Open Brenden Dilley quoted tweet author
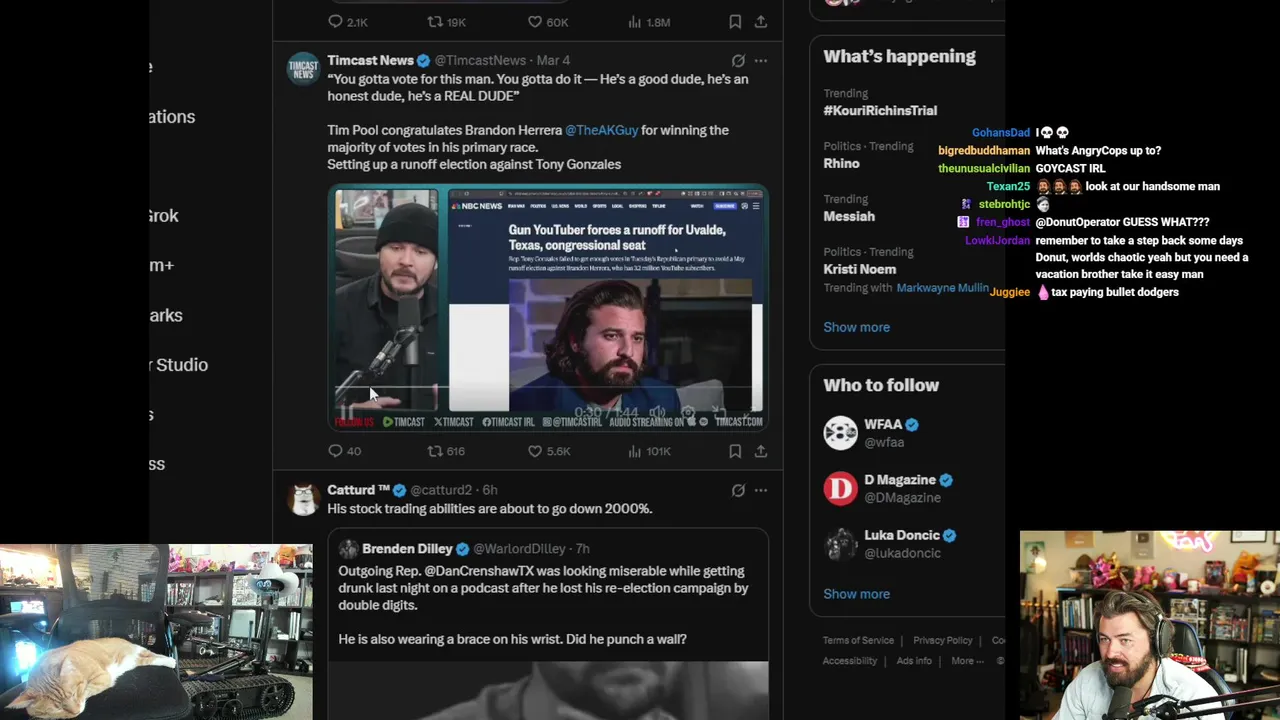Image resolution: width=1280 pixels, height=720 pixels. click(407, 549)
